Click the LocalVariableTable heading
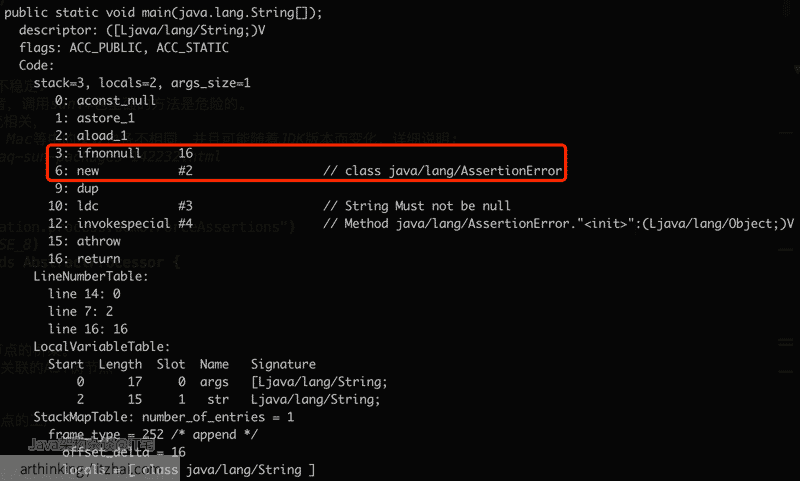 [x=102, y=347]
